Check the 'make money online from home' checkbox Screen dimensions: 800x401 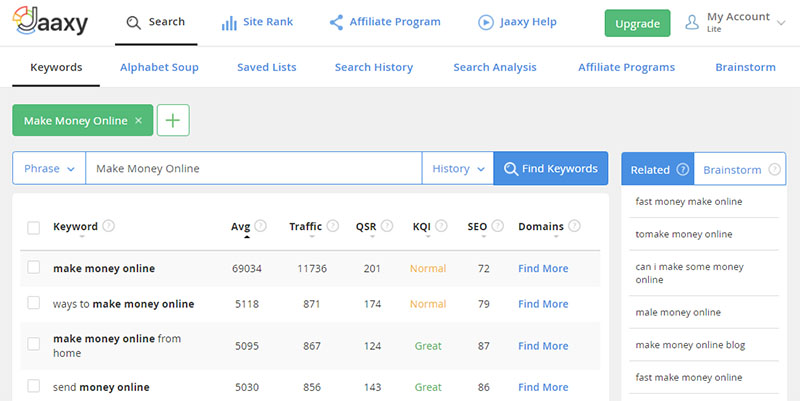click(34, 344)
